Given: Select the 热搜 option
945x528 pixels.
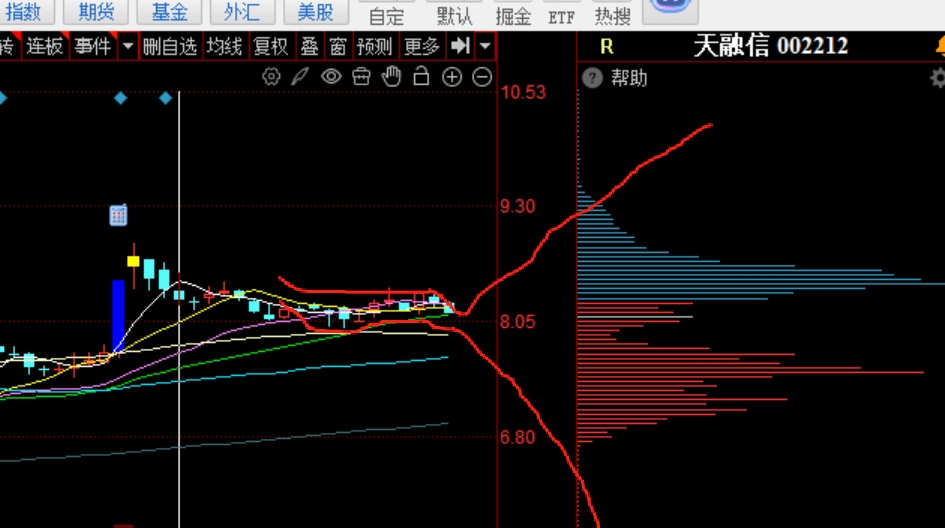Looking at the screenshot, I should click(612, 16).
